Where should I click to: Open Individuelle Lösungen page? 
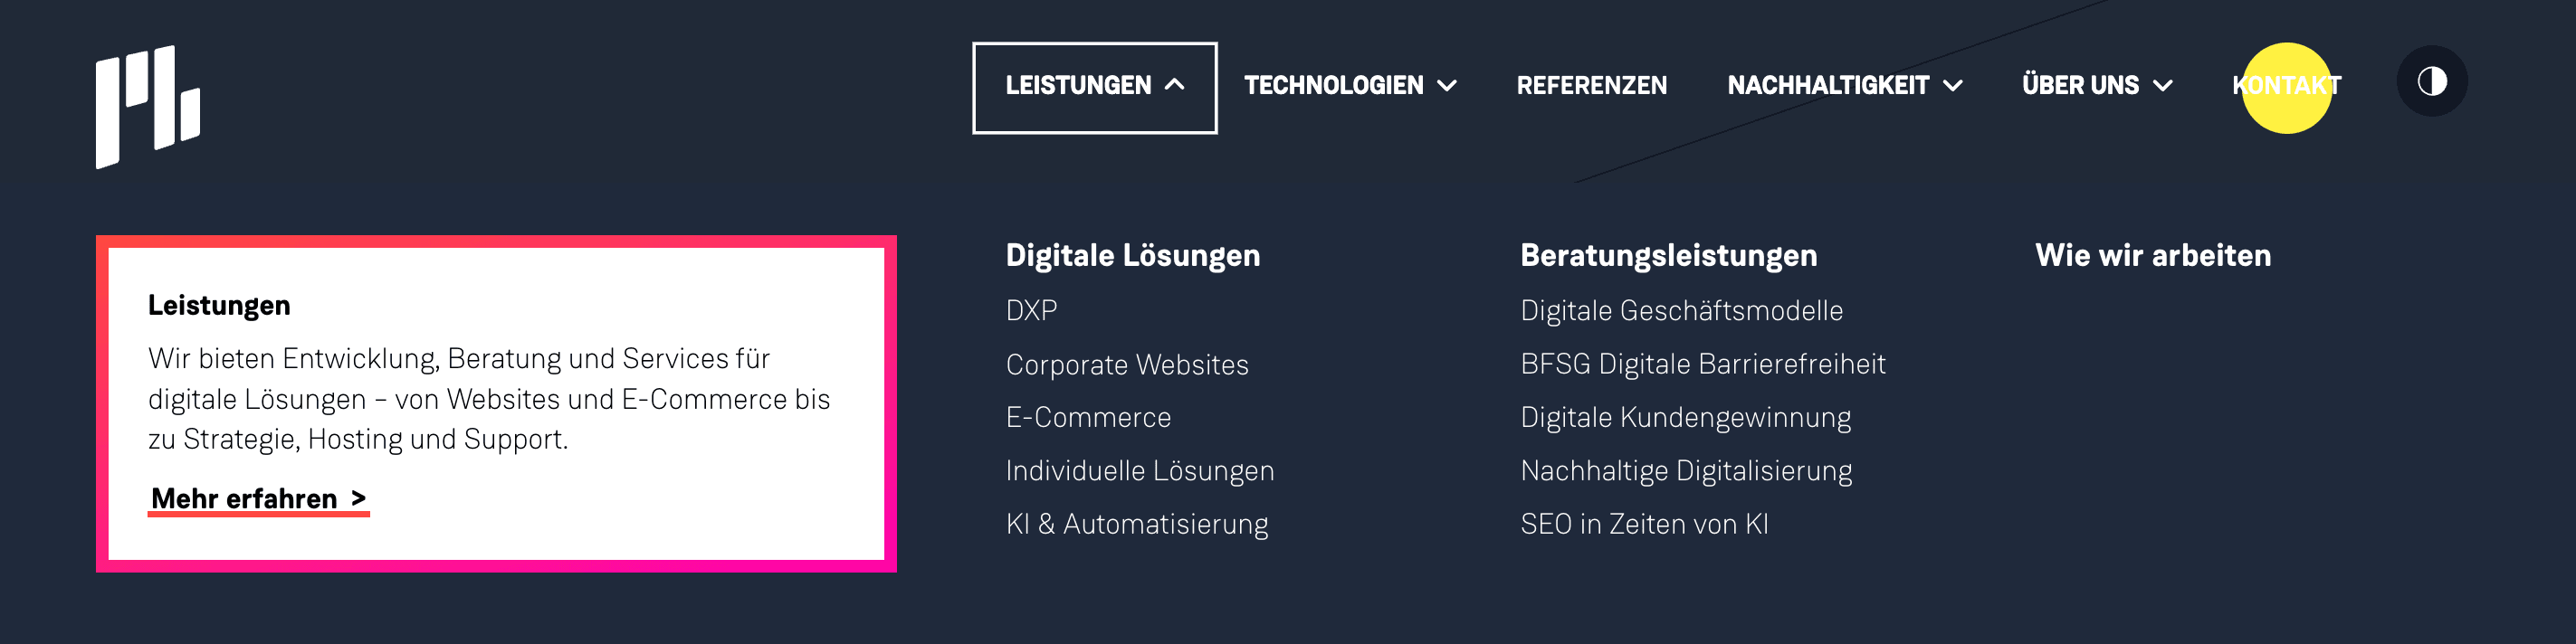1139,471
